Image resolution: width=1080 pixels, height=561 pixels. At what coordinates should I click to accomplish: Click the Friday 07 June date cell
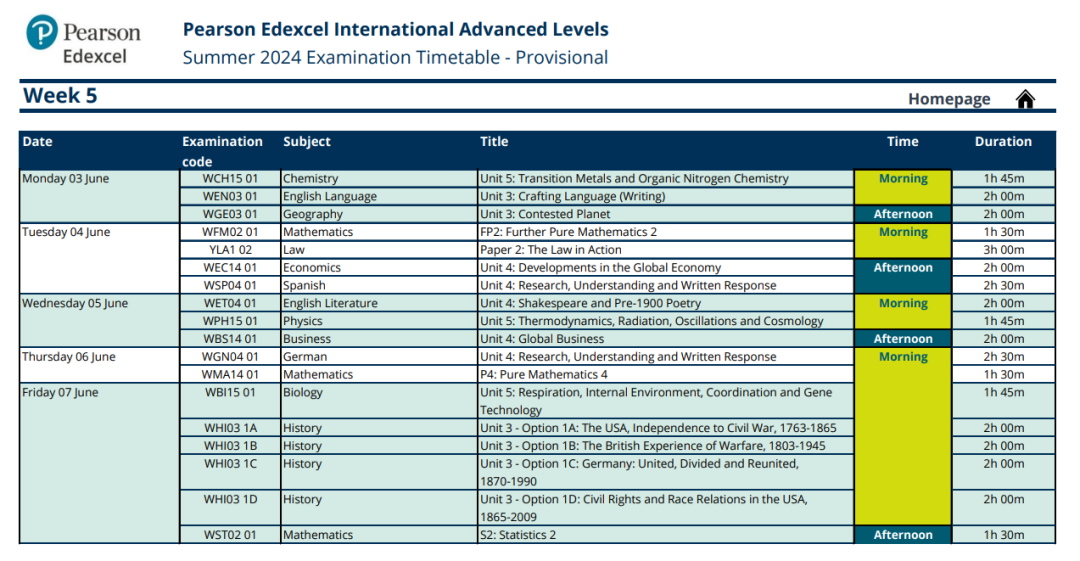point(99,464)
